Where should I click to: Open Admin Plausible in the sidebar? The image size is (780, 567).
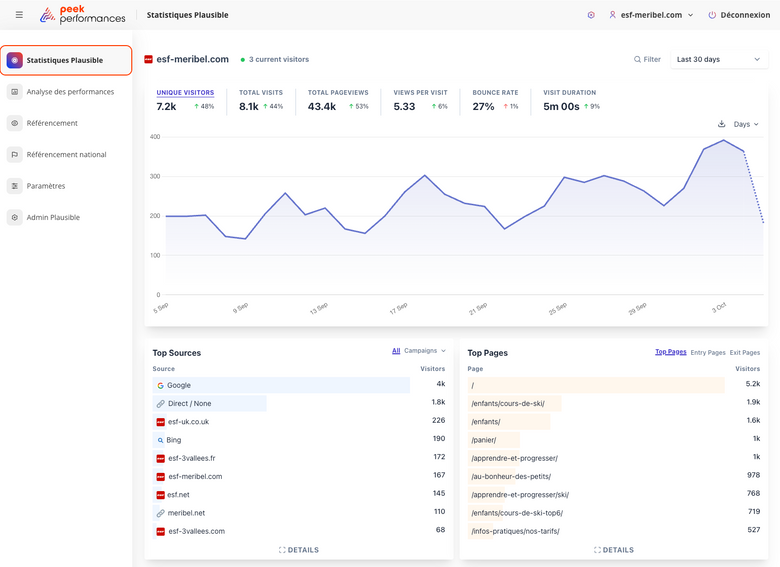point(66,217)
